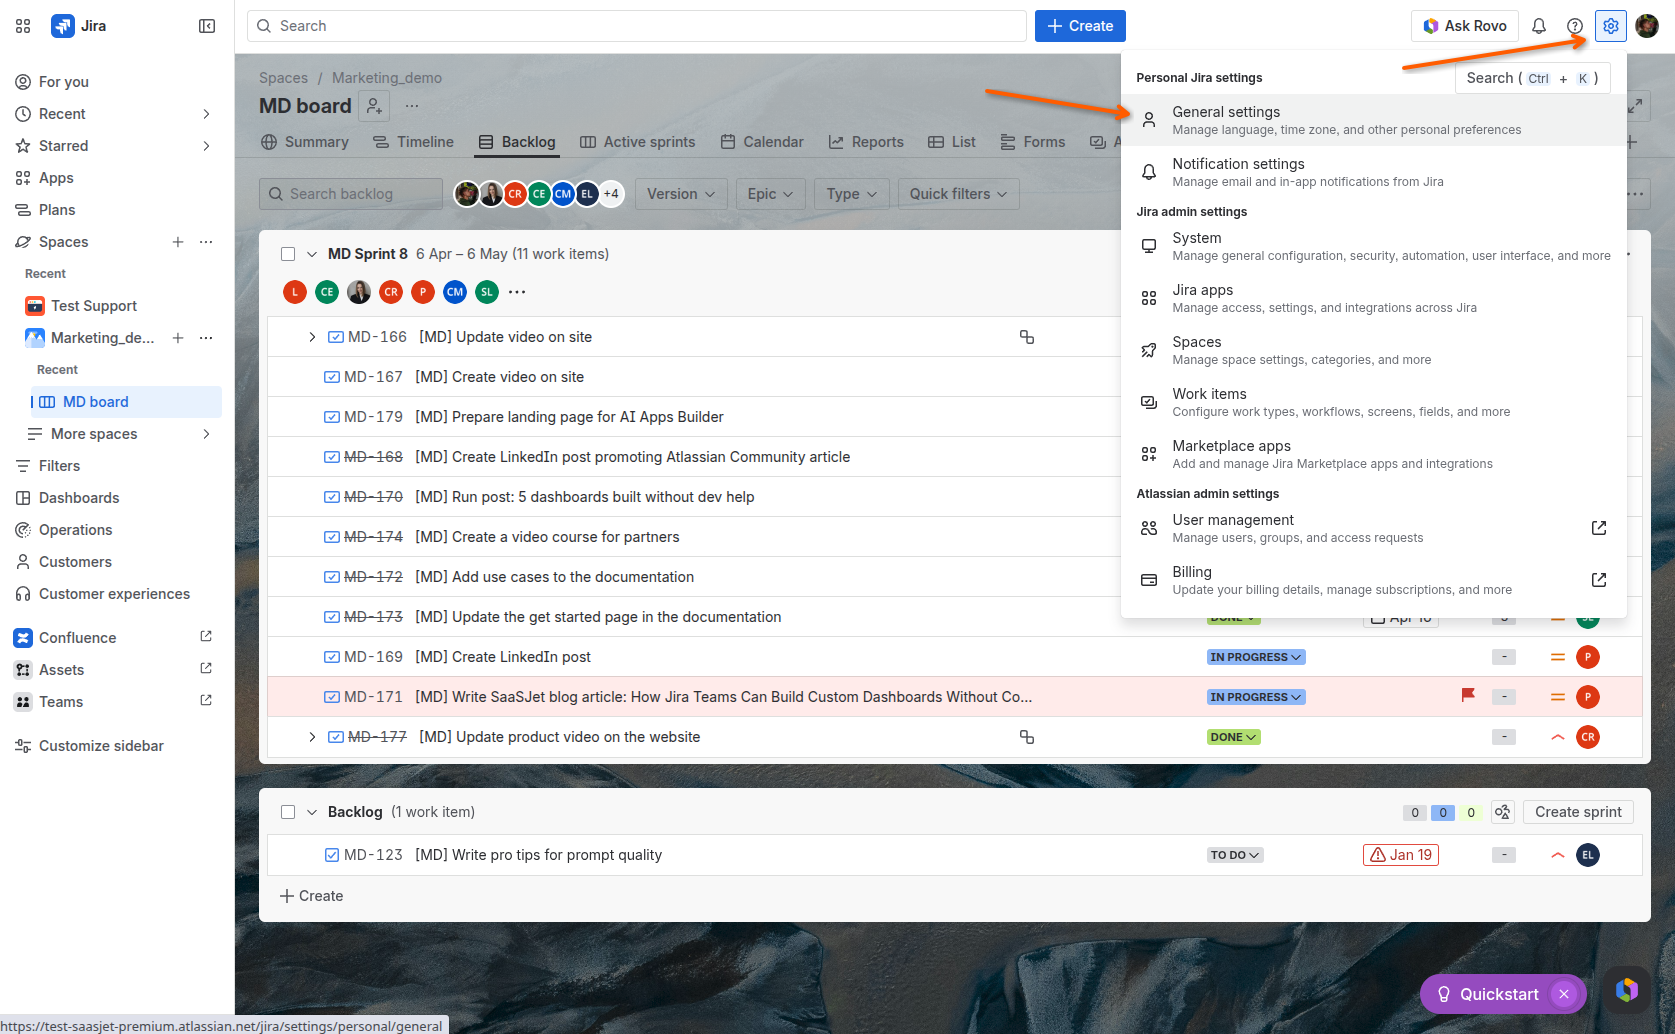Viewport: 1675px width, 1034px height.
Task: Click the EL assignee avatar on MD-123
Action: tap(1588, 855)
